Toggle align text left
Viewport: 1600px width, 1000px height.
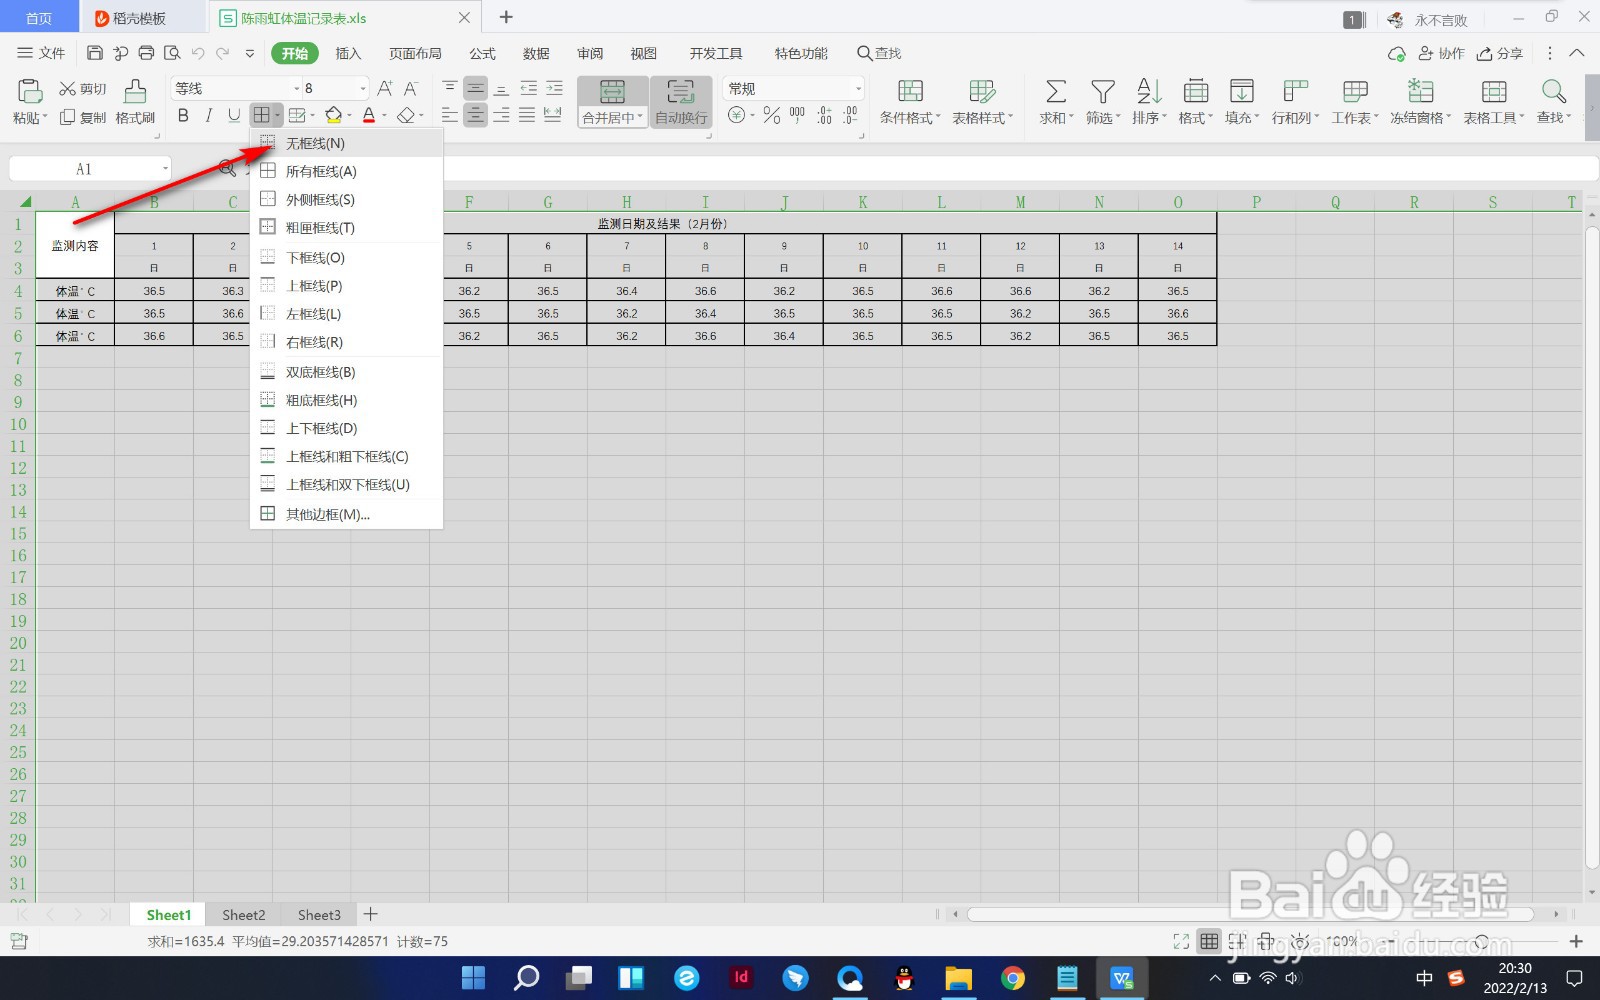(449, 116)
